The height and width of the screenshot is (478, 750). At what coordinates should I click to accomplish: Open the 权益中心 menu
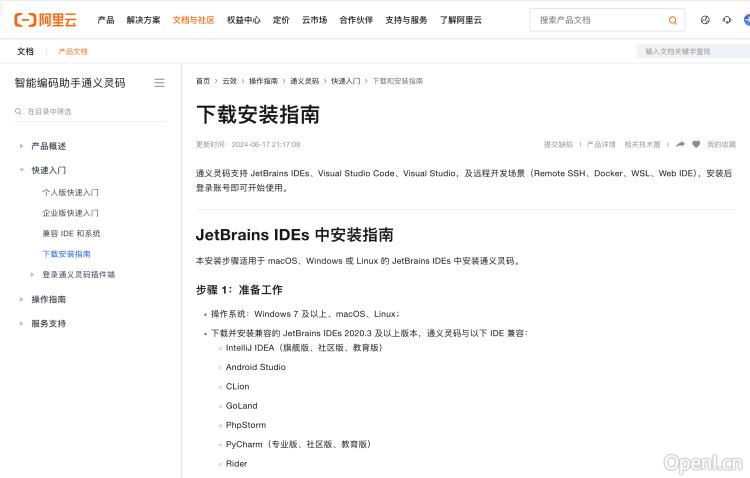pos(243,20)
